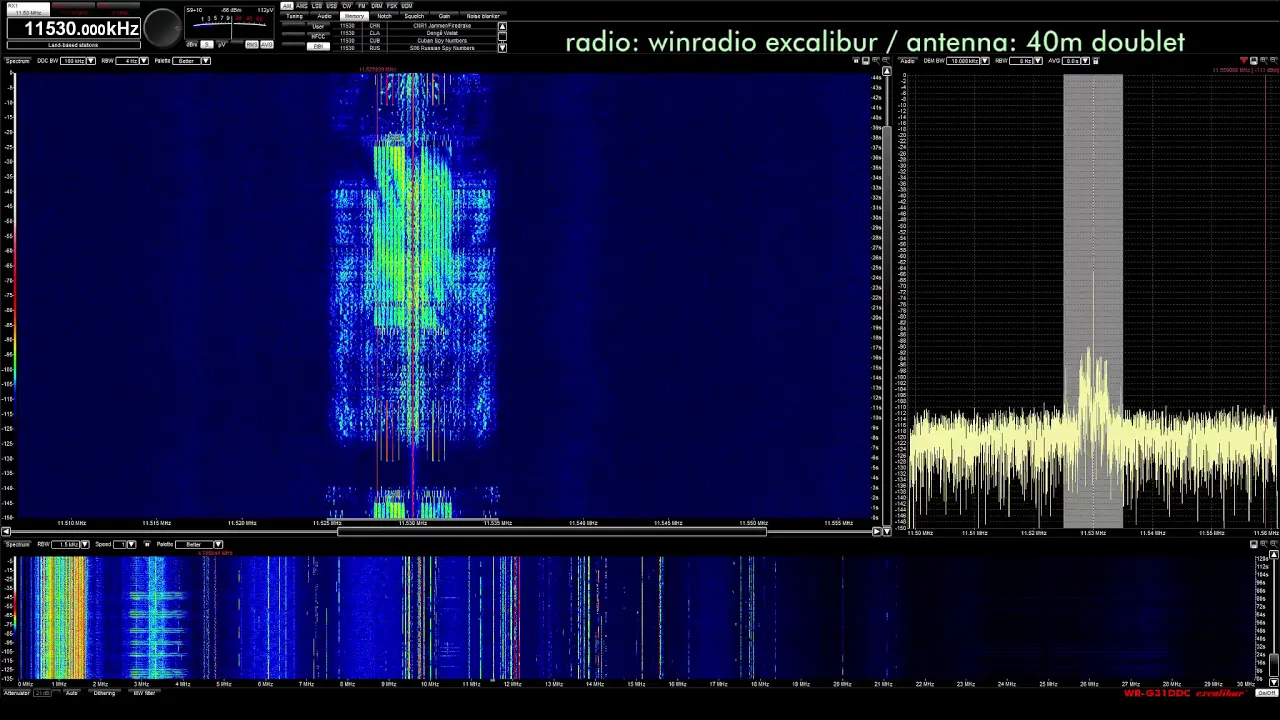Zoom in on the audio spectrum
The height and width of the screenshot is (720, 1280).
coord(1264,61)
